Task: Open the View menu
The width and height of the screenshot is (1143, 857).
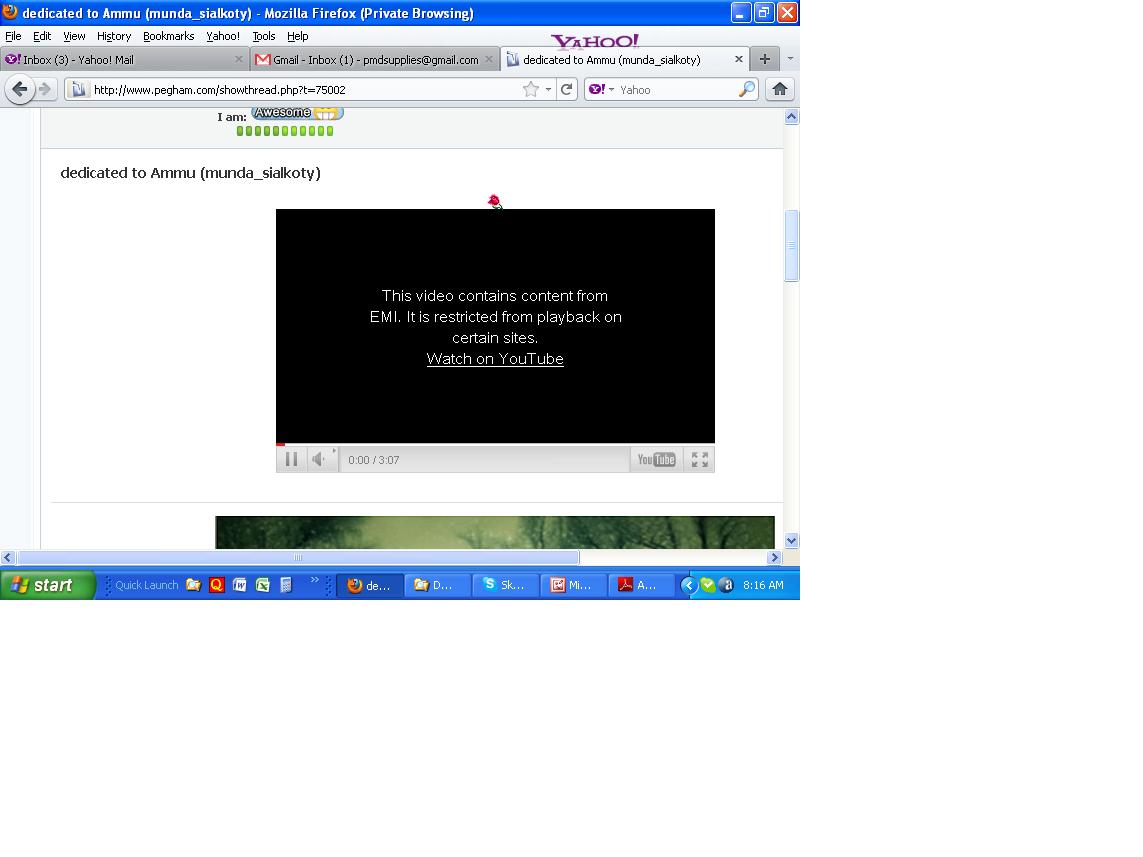Action: pyautogui.click(x=74, y=36)
